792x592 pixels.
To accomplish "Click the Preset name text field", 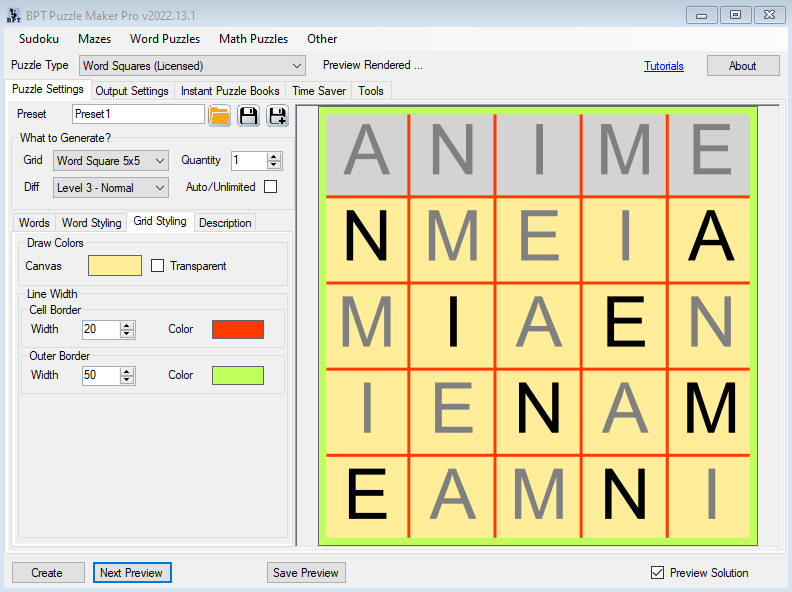I will 138,114.
